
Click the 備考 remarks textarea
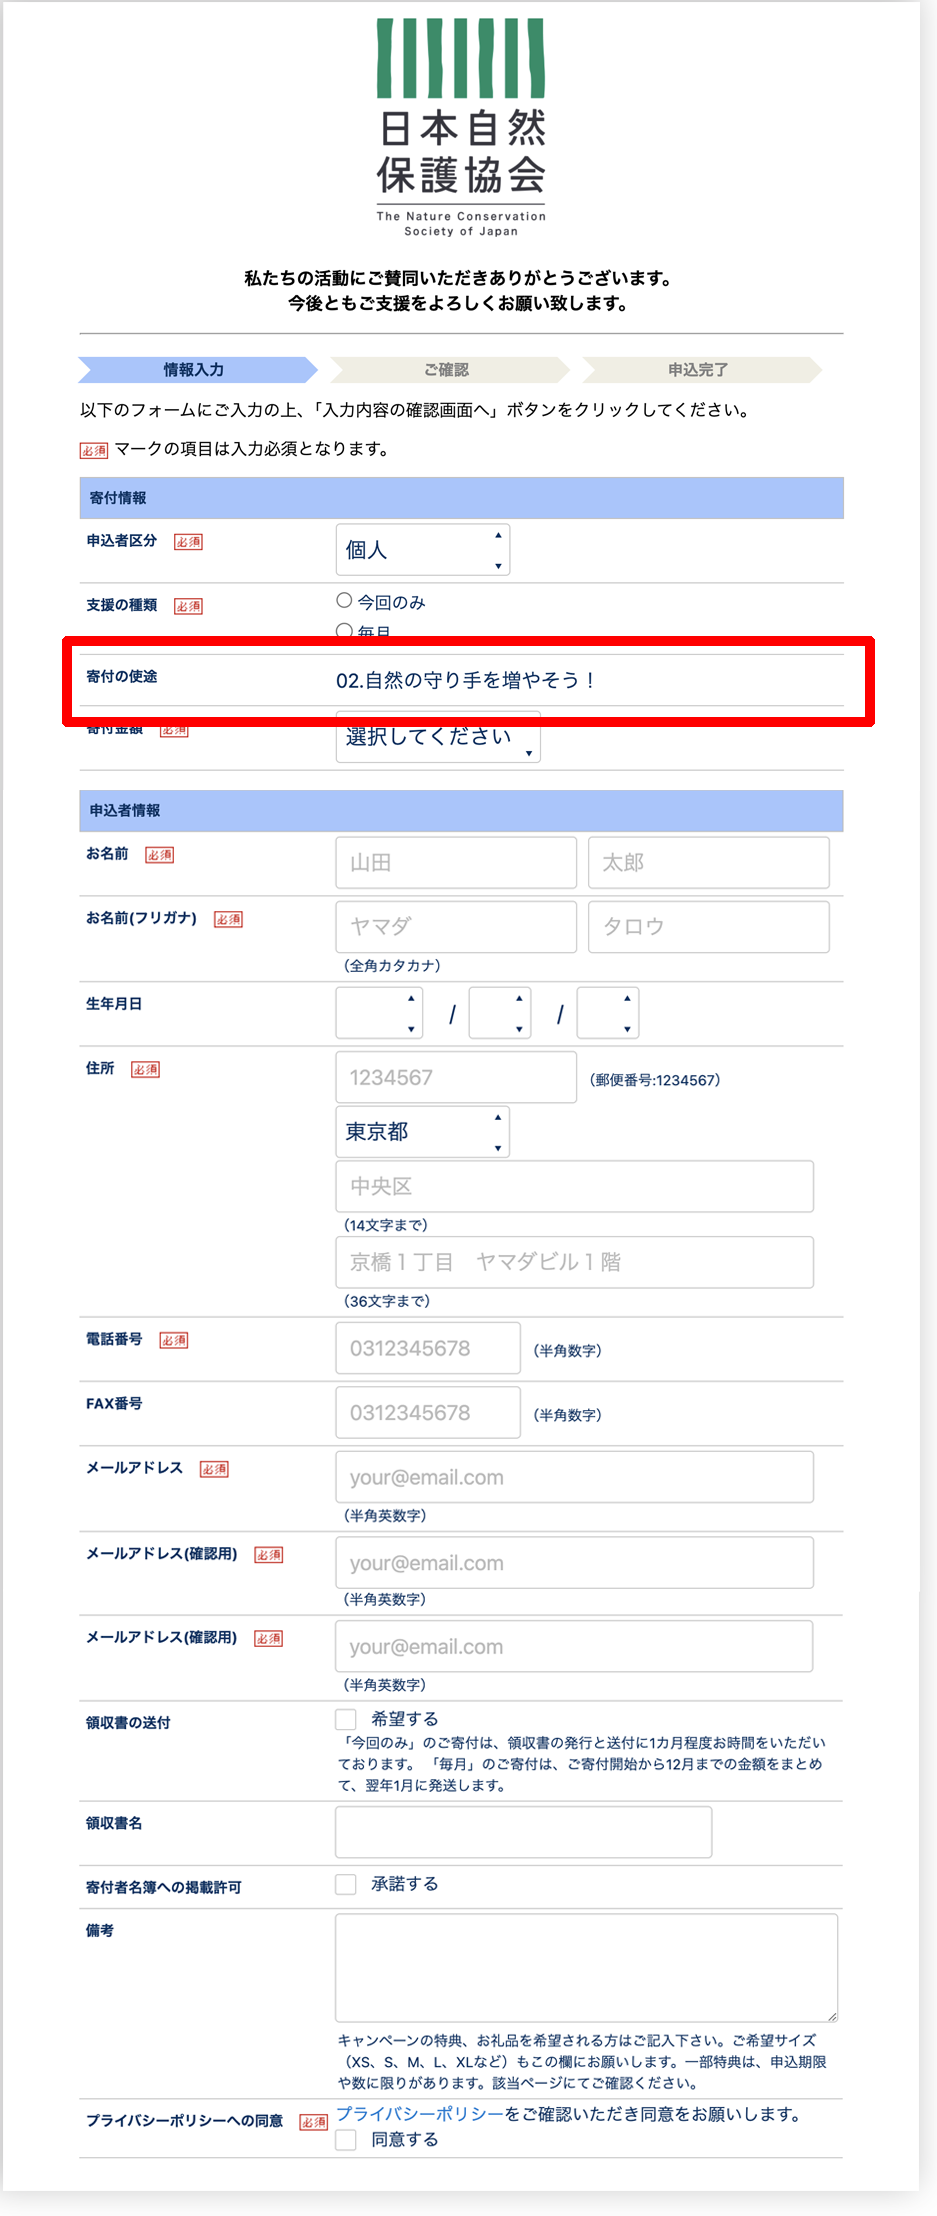click(x=587, y=1969)
